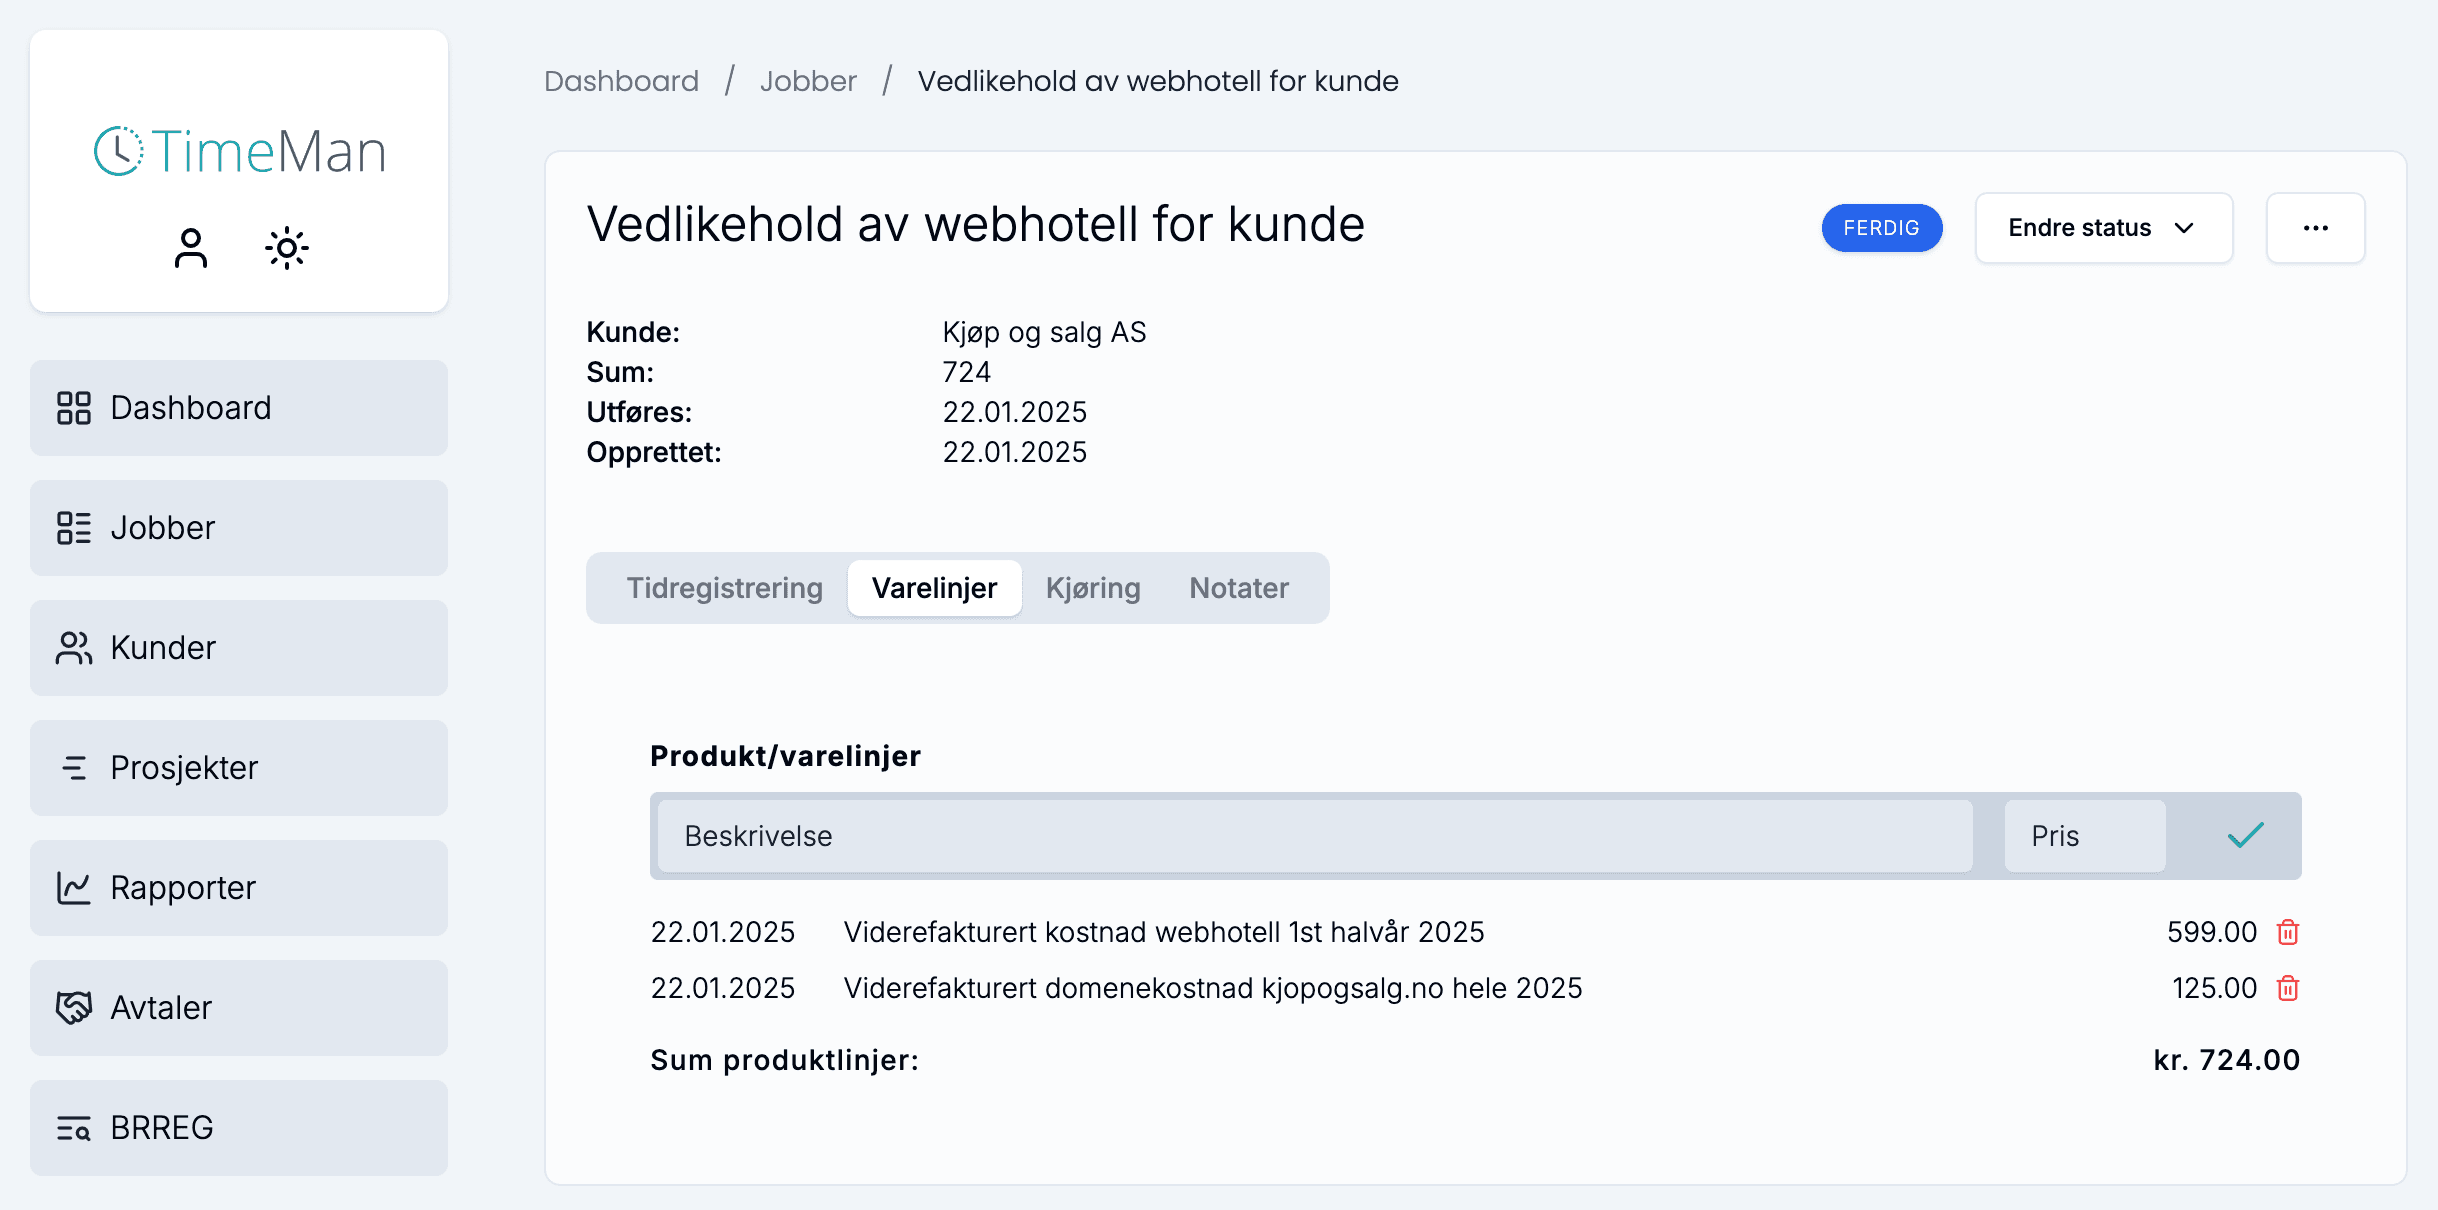Open Rapporter from the sidebar
The width and height of the screenshot is (2438, 1210).
coord(238,888)
